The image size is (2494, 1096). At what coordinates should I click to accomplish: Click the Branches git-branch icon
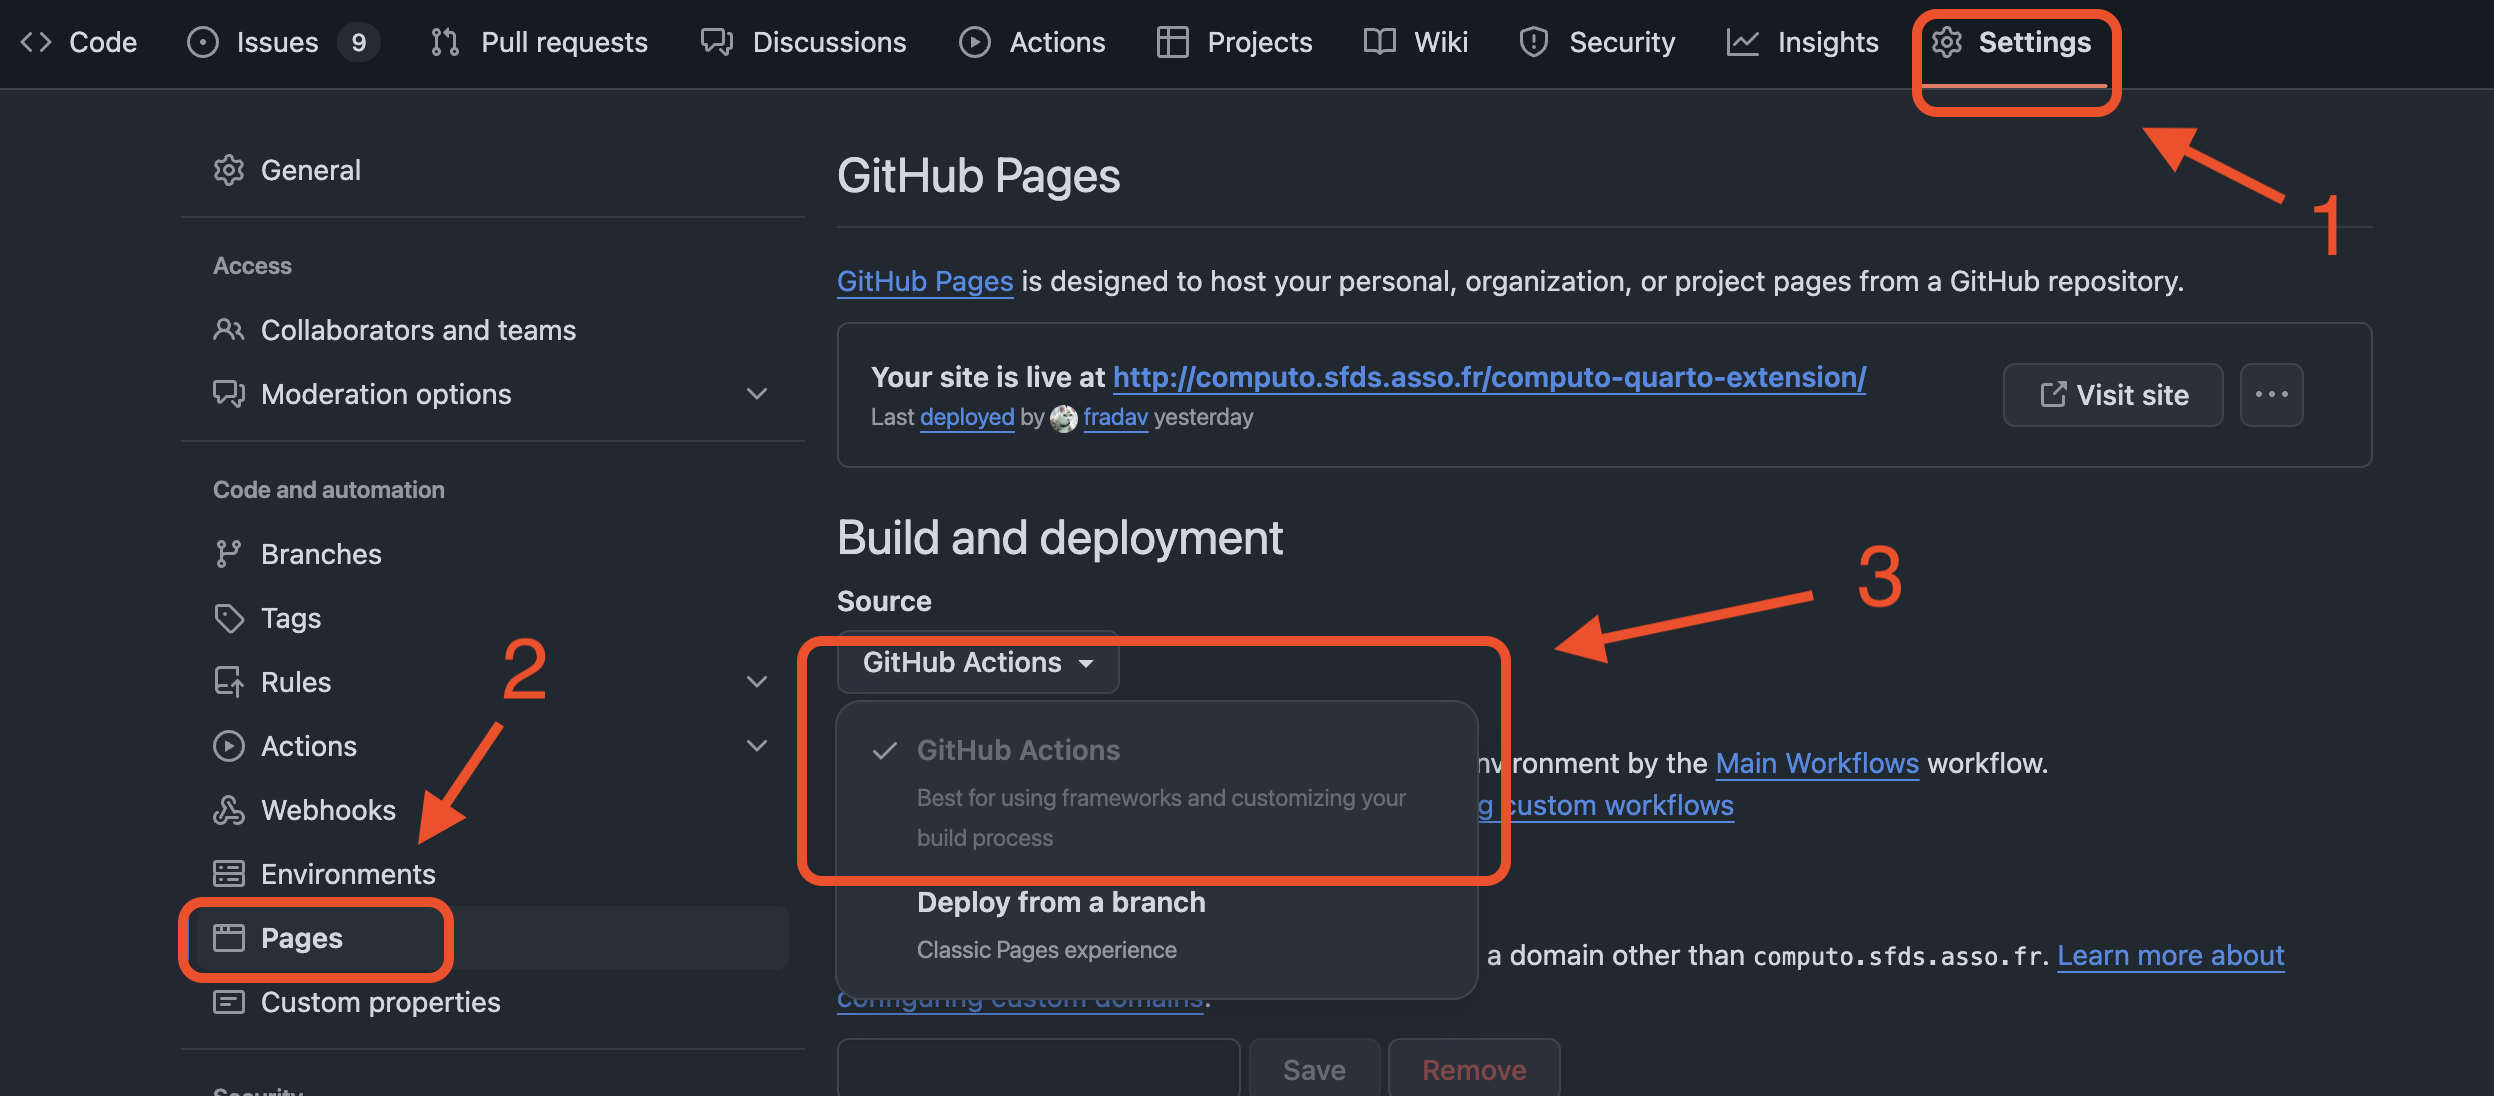pyautogui.click(x=229, y=554)
